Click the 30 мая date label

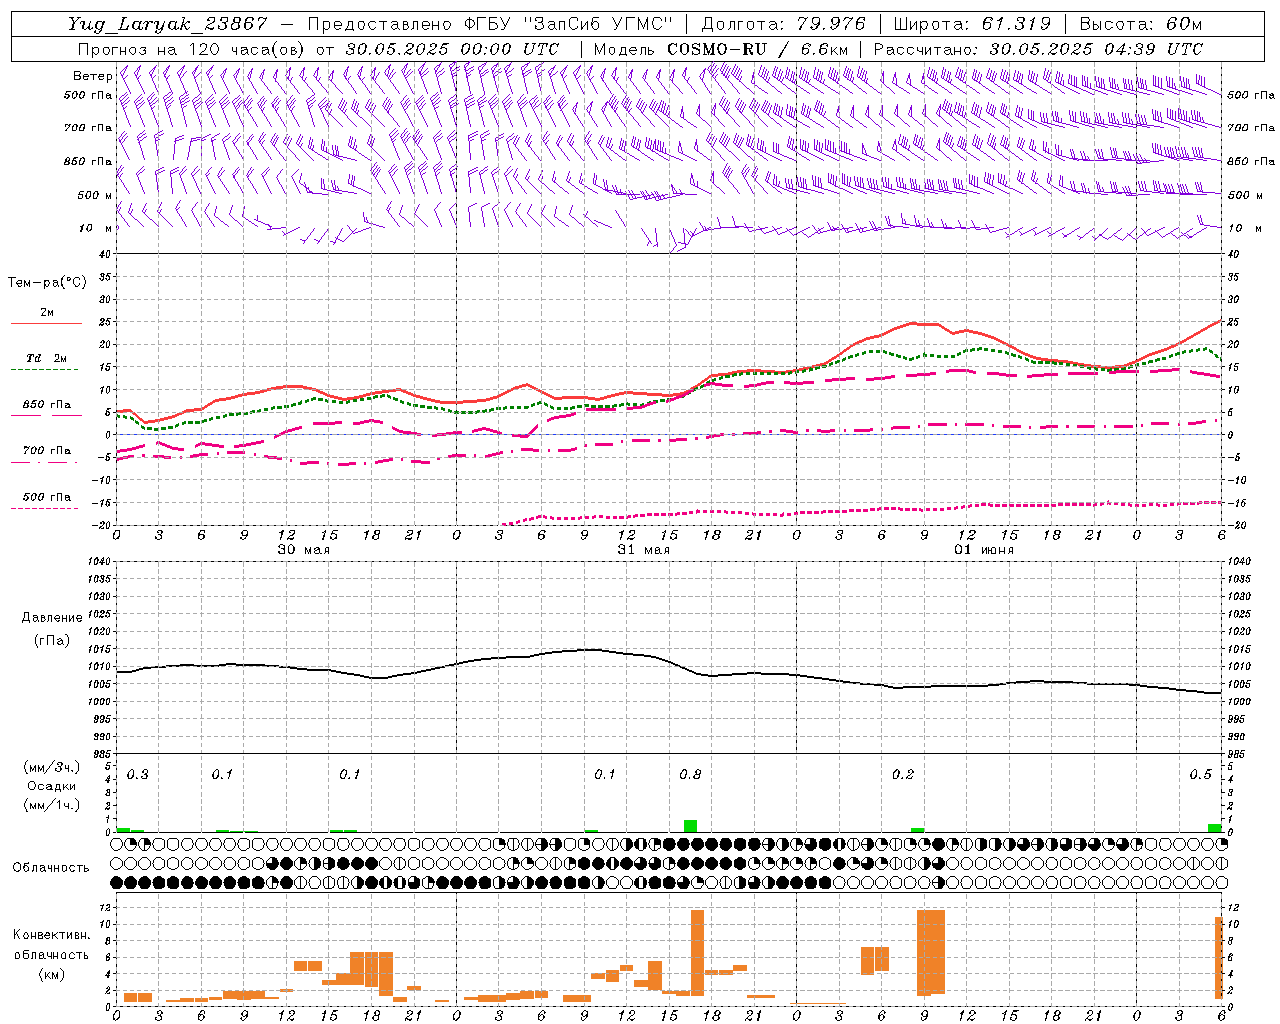click(303, 550)
